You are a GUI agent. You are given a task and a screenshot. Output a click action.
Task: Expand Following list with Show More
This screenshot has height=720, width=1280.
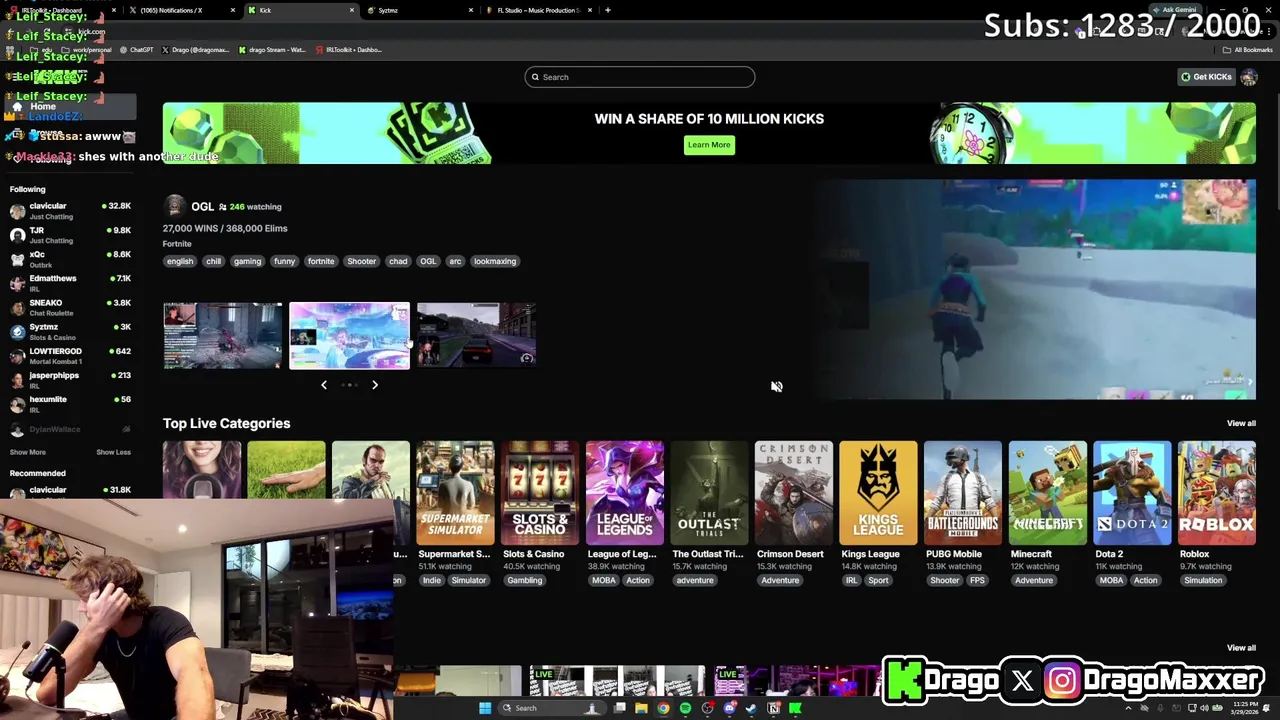pyautogui.click(x=28, y=452)
